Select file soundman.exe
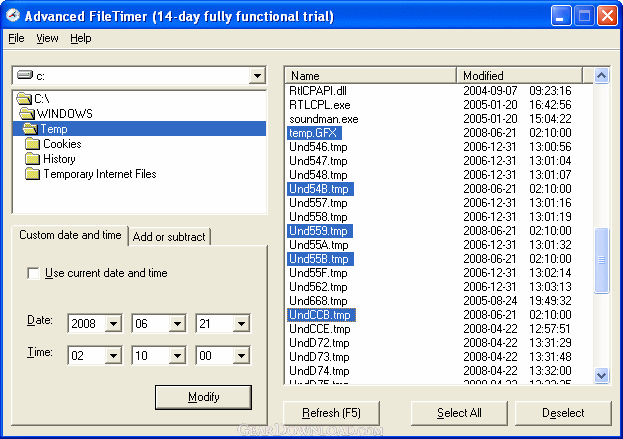The image size is (623, 439). [x=324, y=119]
